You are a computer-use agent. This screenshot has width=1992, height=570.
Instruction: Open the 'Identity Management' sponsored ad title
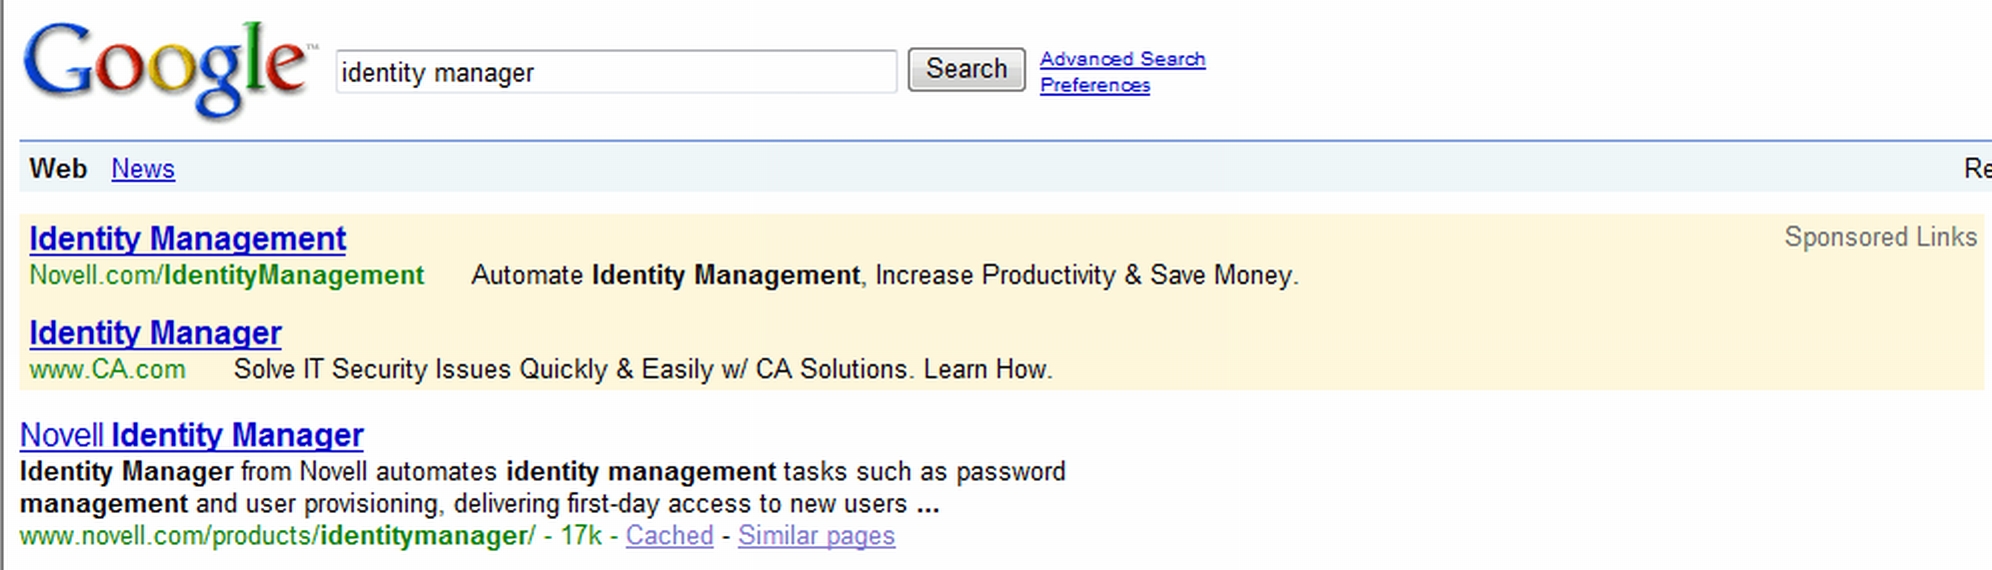click(188, 239)
